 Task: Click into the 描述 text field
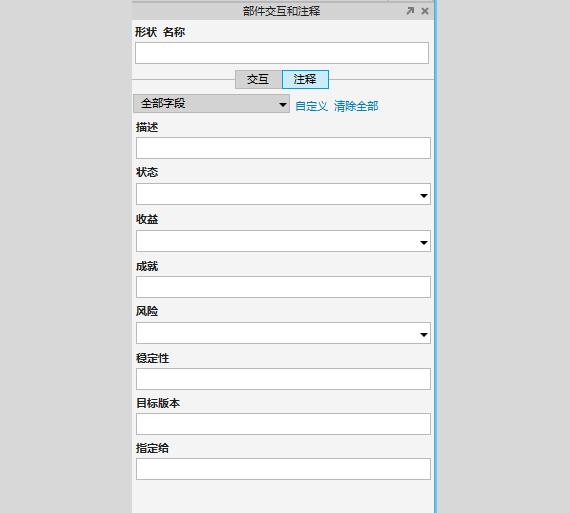click(283, 148)
